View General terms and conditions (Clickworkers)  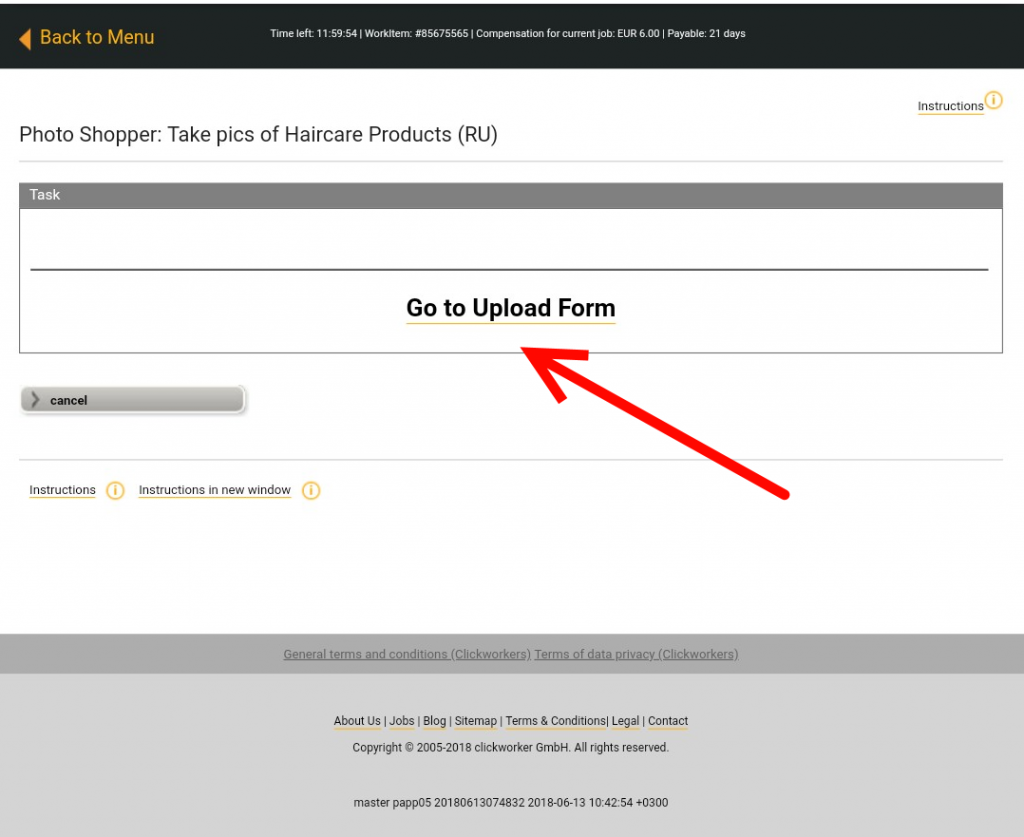point(406,654)
